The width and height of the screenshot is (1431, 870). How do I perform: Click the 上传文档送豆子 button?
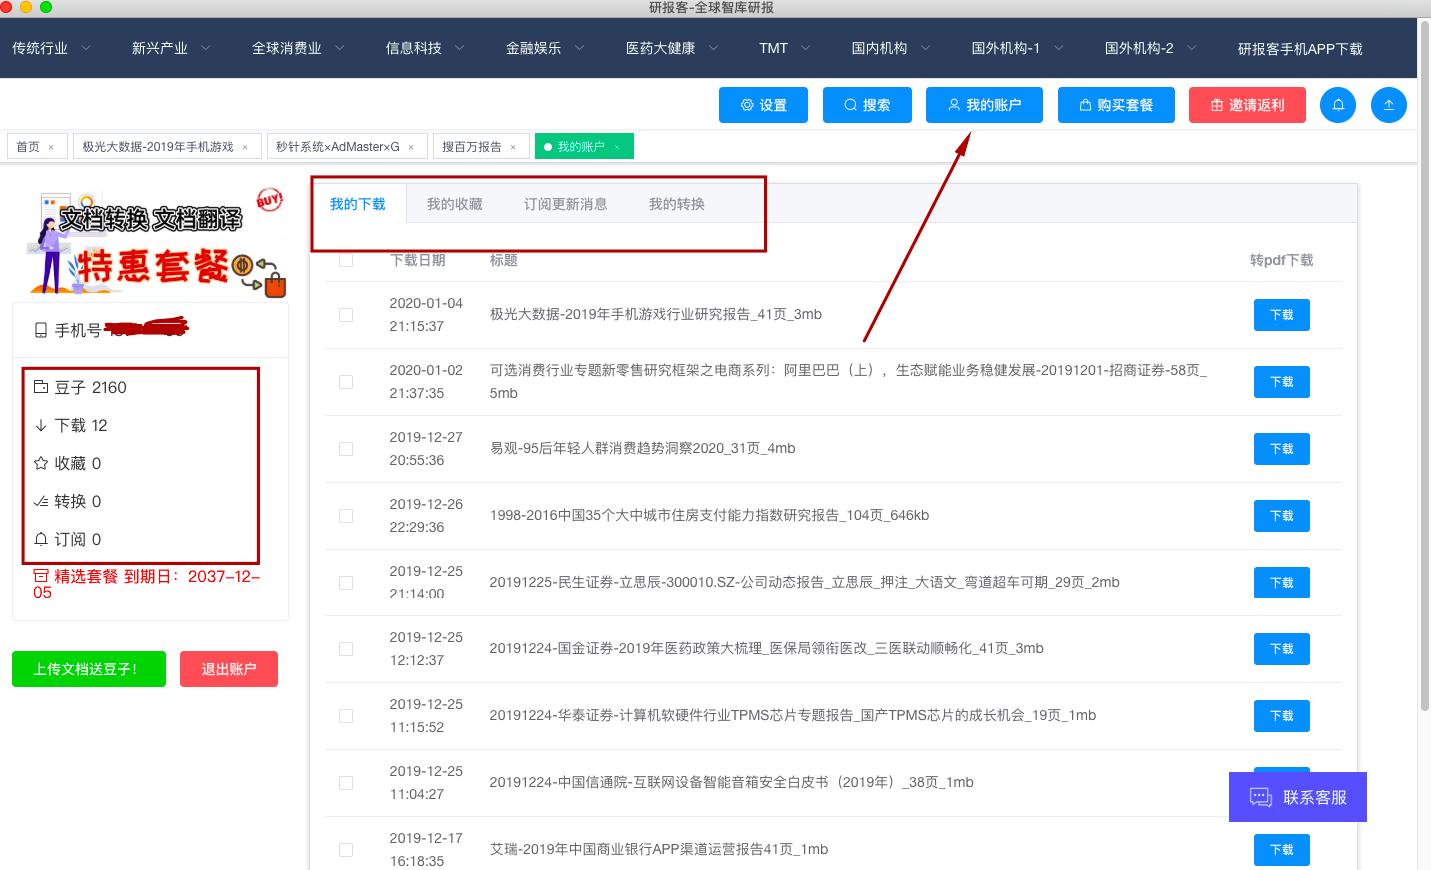click(88, 668)
